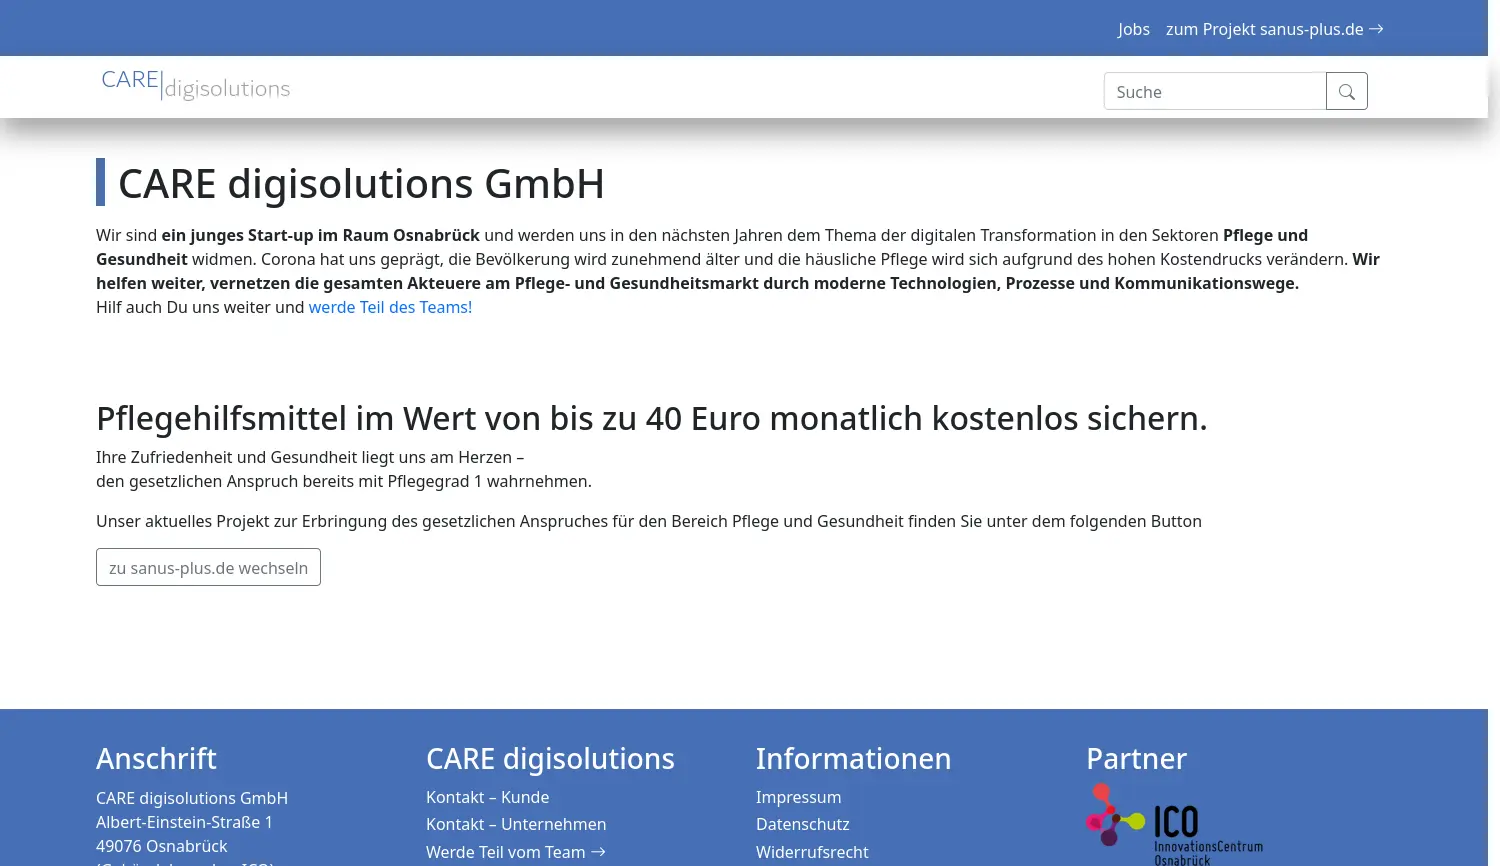Click the Informationen footer heading
Viewport: 1500px width, 866px height.
coord(853,759)
